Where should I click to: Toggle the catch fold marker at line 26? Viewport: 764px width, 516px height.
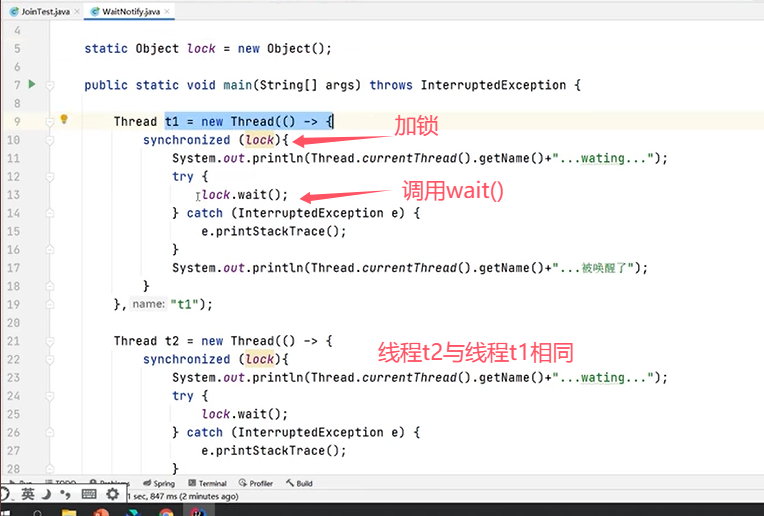tap(50, 432)
